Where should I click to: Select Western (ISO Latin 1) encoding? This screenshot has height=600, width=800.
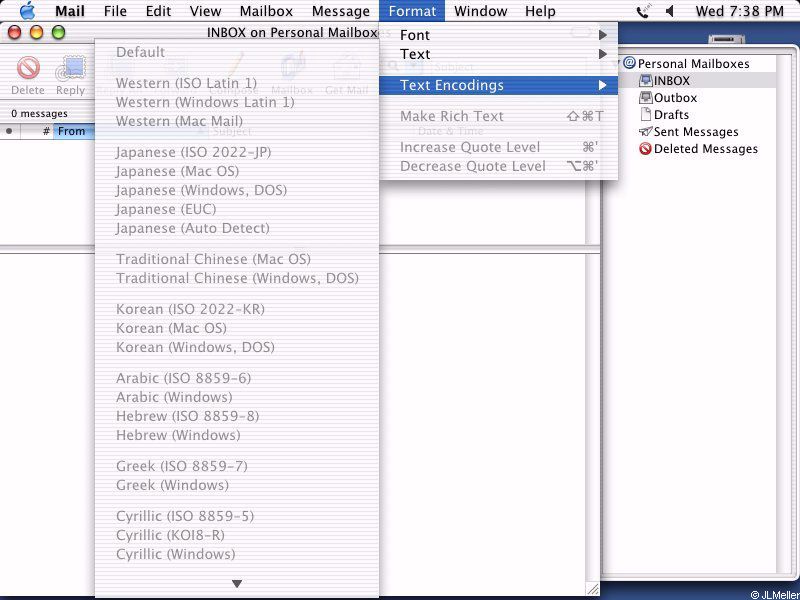[x=237, y=83]
